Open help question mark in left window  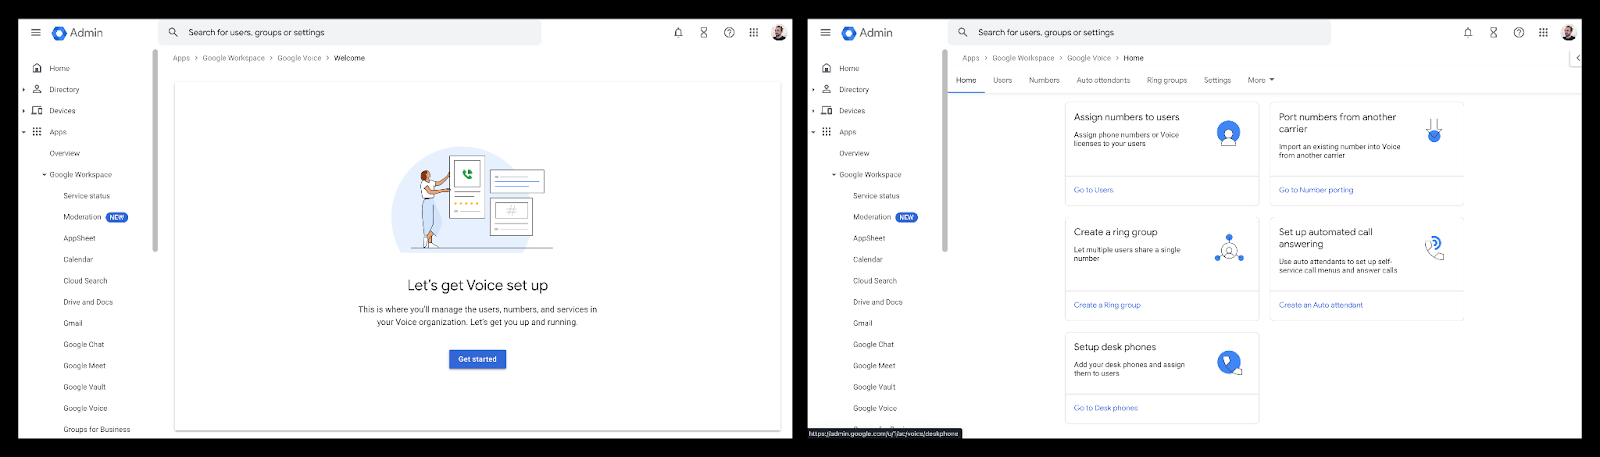pyautogui.click(x=729, y=33)
